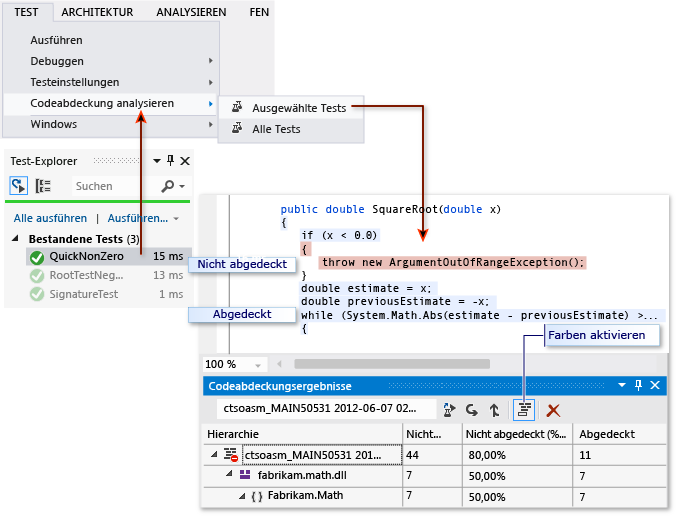Click the merge coverage results flask icon
The width and height of the screenshot is (676, 516).
[449, 410]
